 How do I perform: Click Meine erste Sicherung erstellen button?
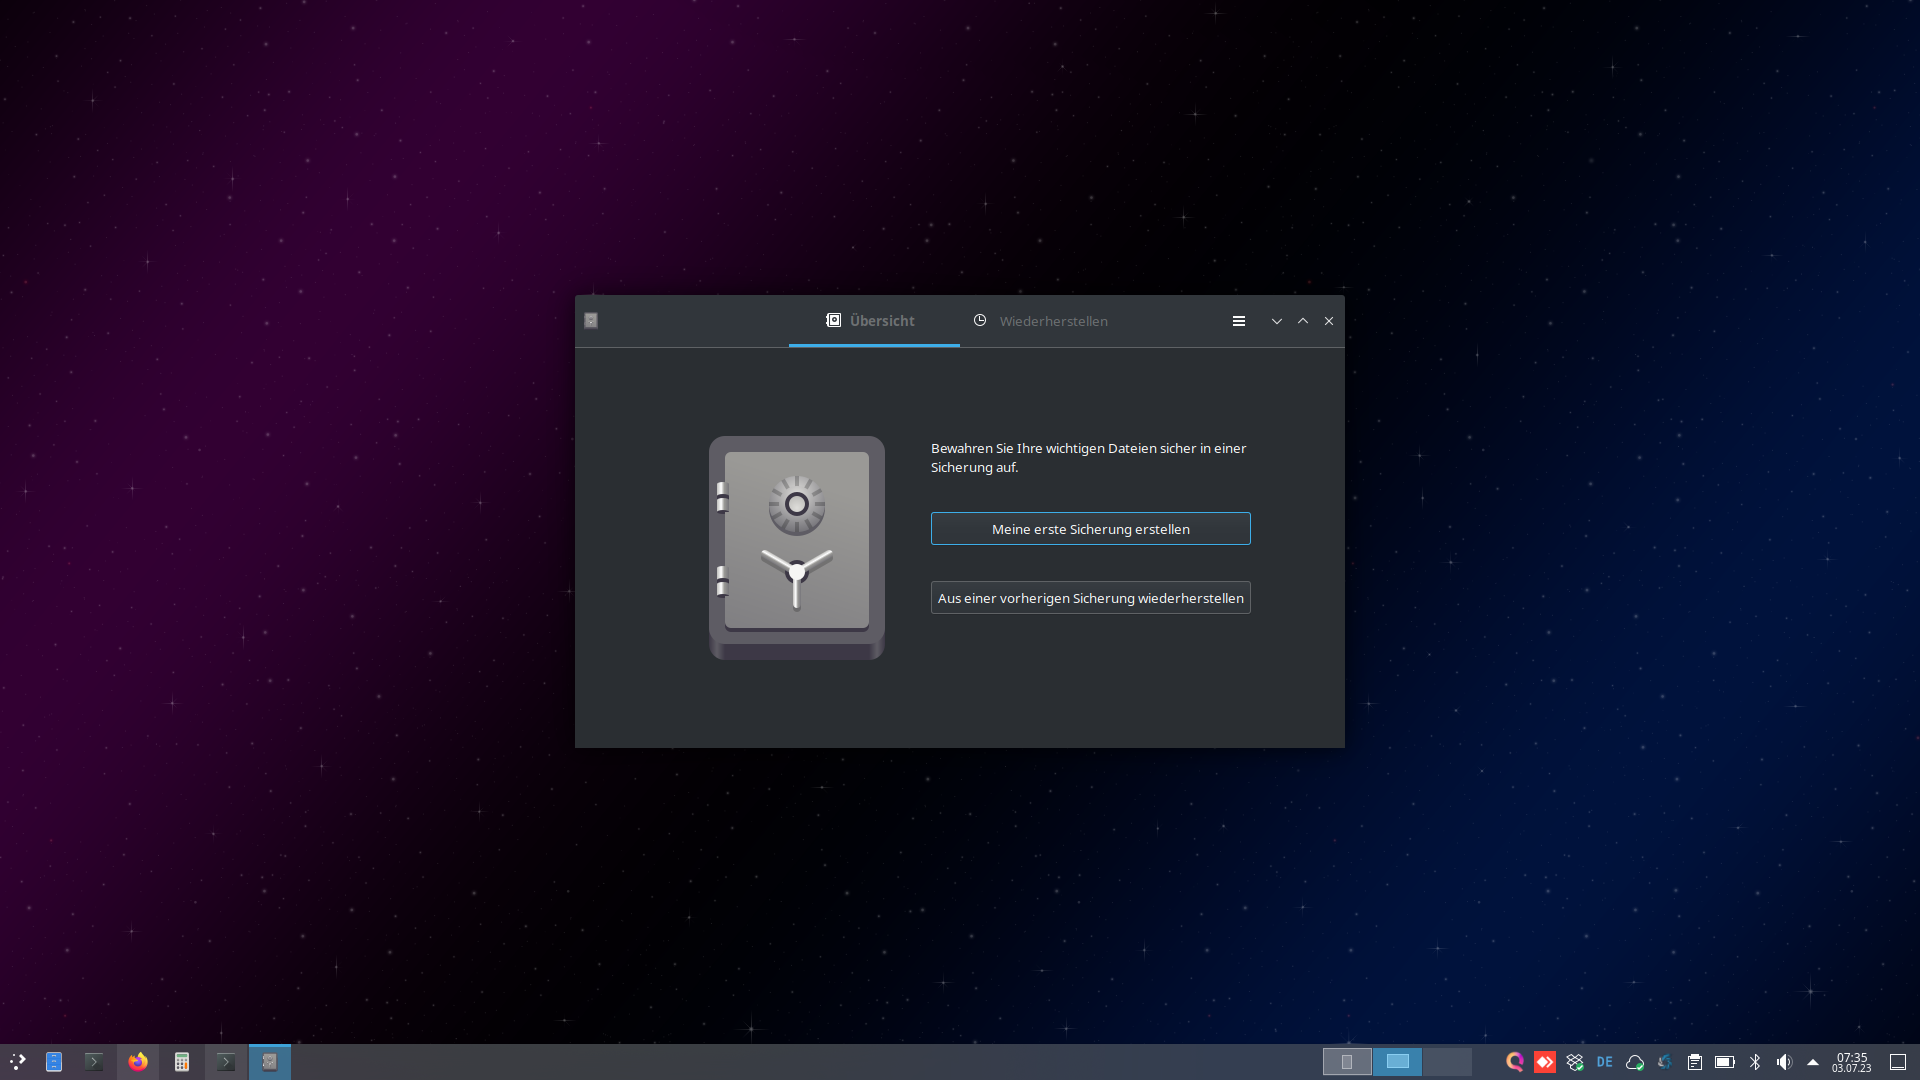tap(1090, 529)
